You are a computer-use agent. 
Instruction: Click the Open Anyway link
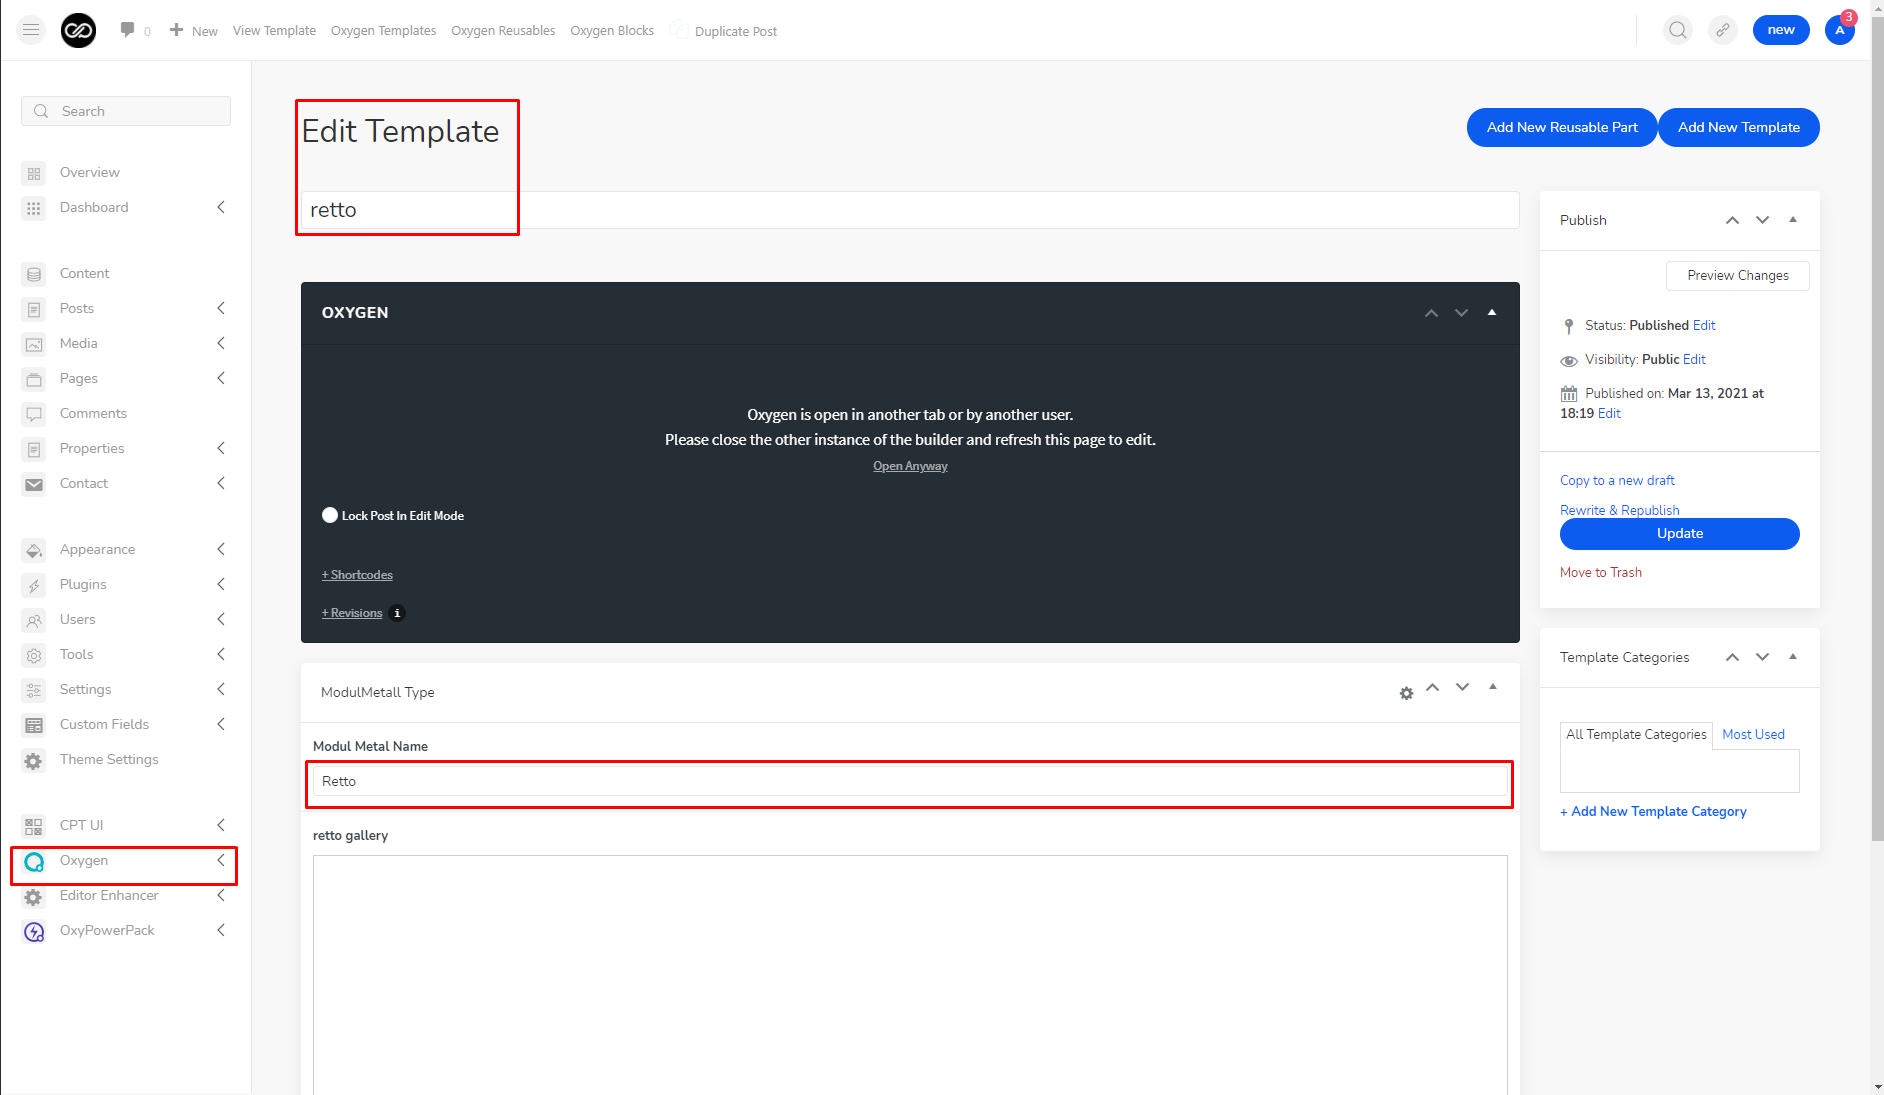(910, 466)
